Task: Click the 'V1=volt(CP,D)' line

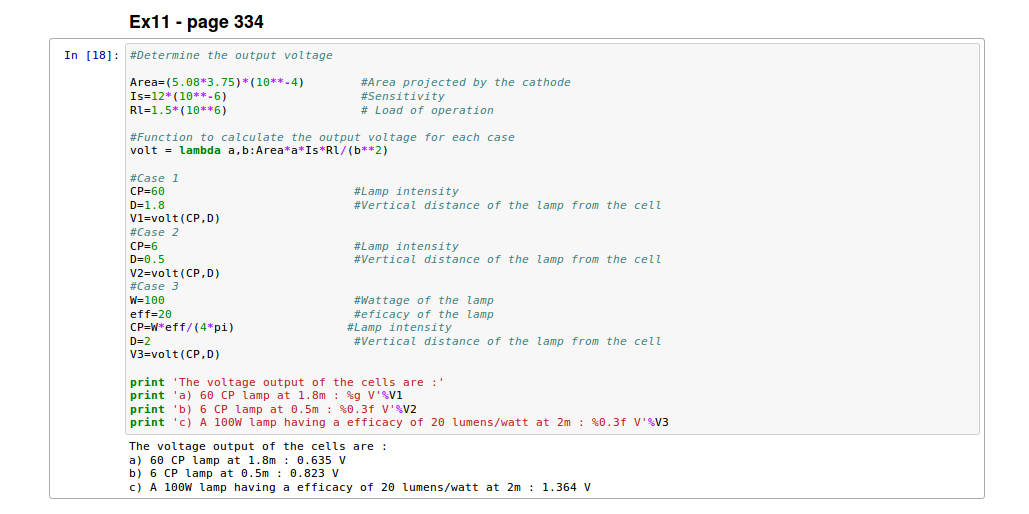Action: (x=175, y=218)
